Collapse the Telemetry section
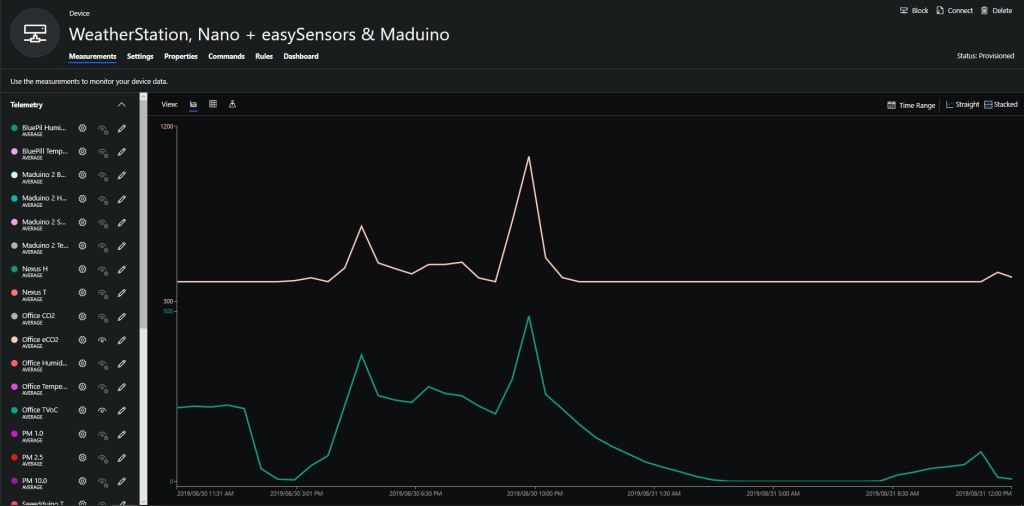The height and width of the screenshot is (506, 1024). click(121, 104)
